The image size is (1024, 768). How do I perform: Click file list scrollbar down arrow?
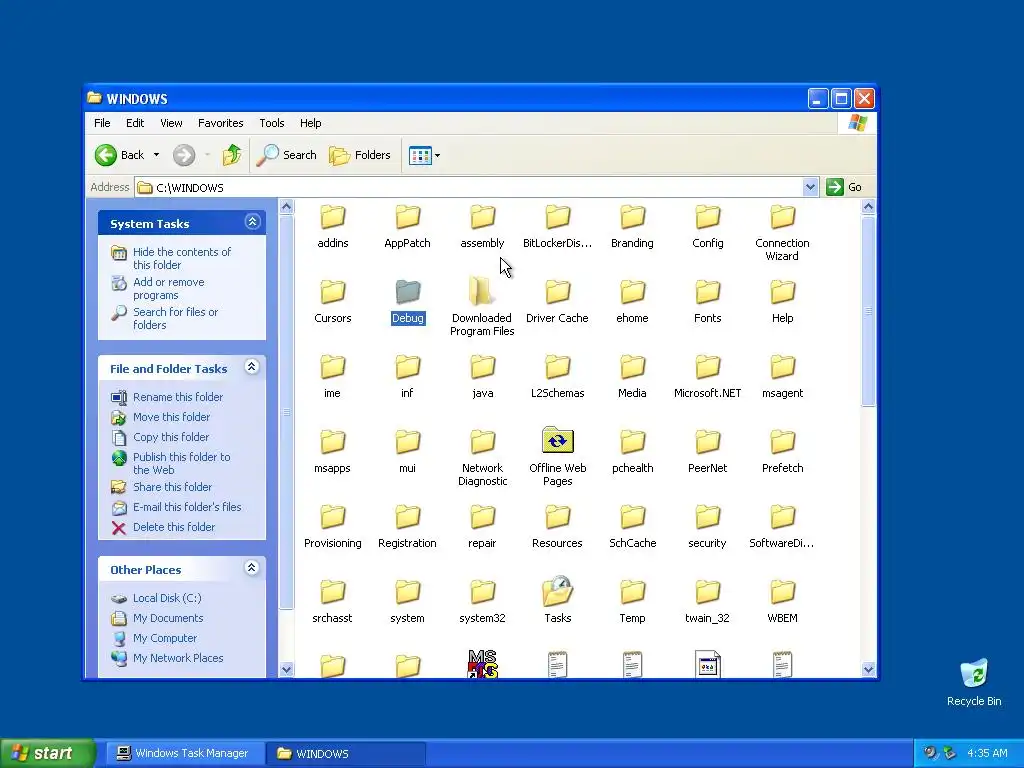868,669
